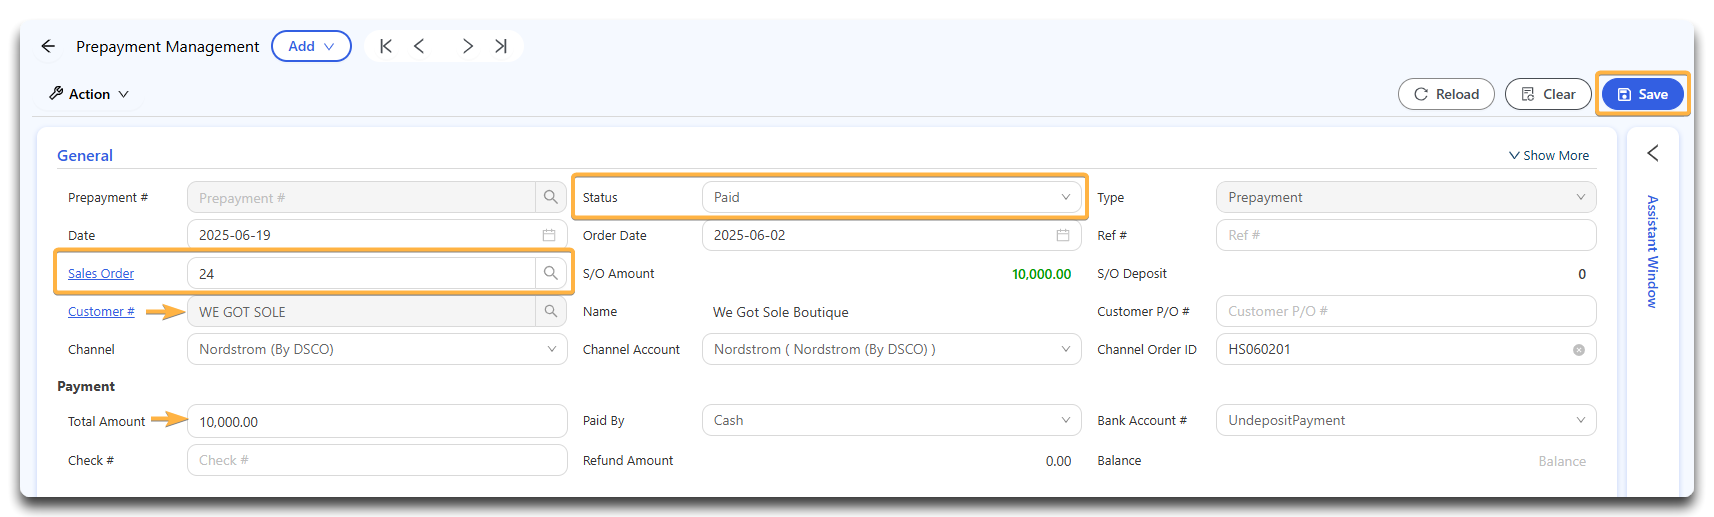
Task: Jump to last record navigation icon
Action: 501,46
